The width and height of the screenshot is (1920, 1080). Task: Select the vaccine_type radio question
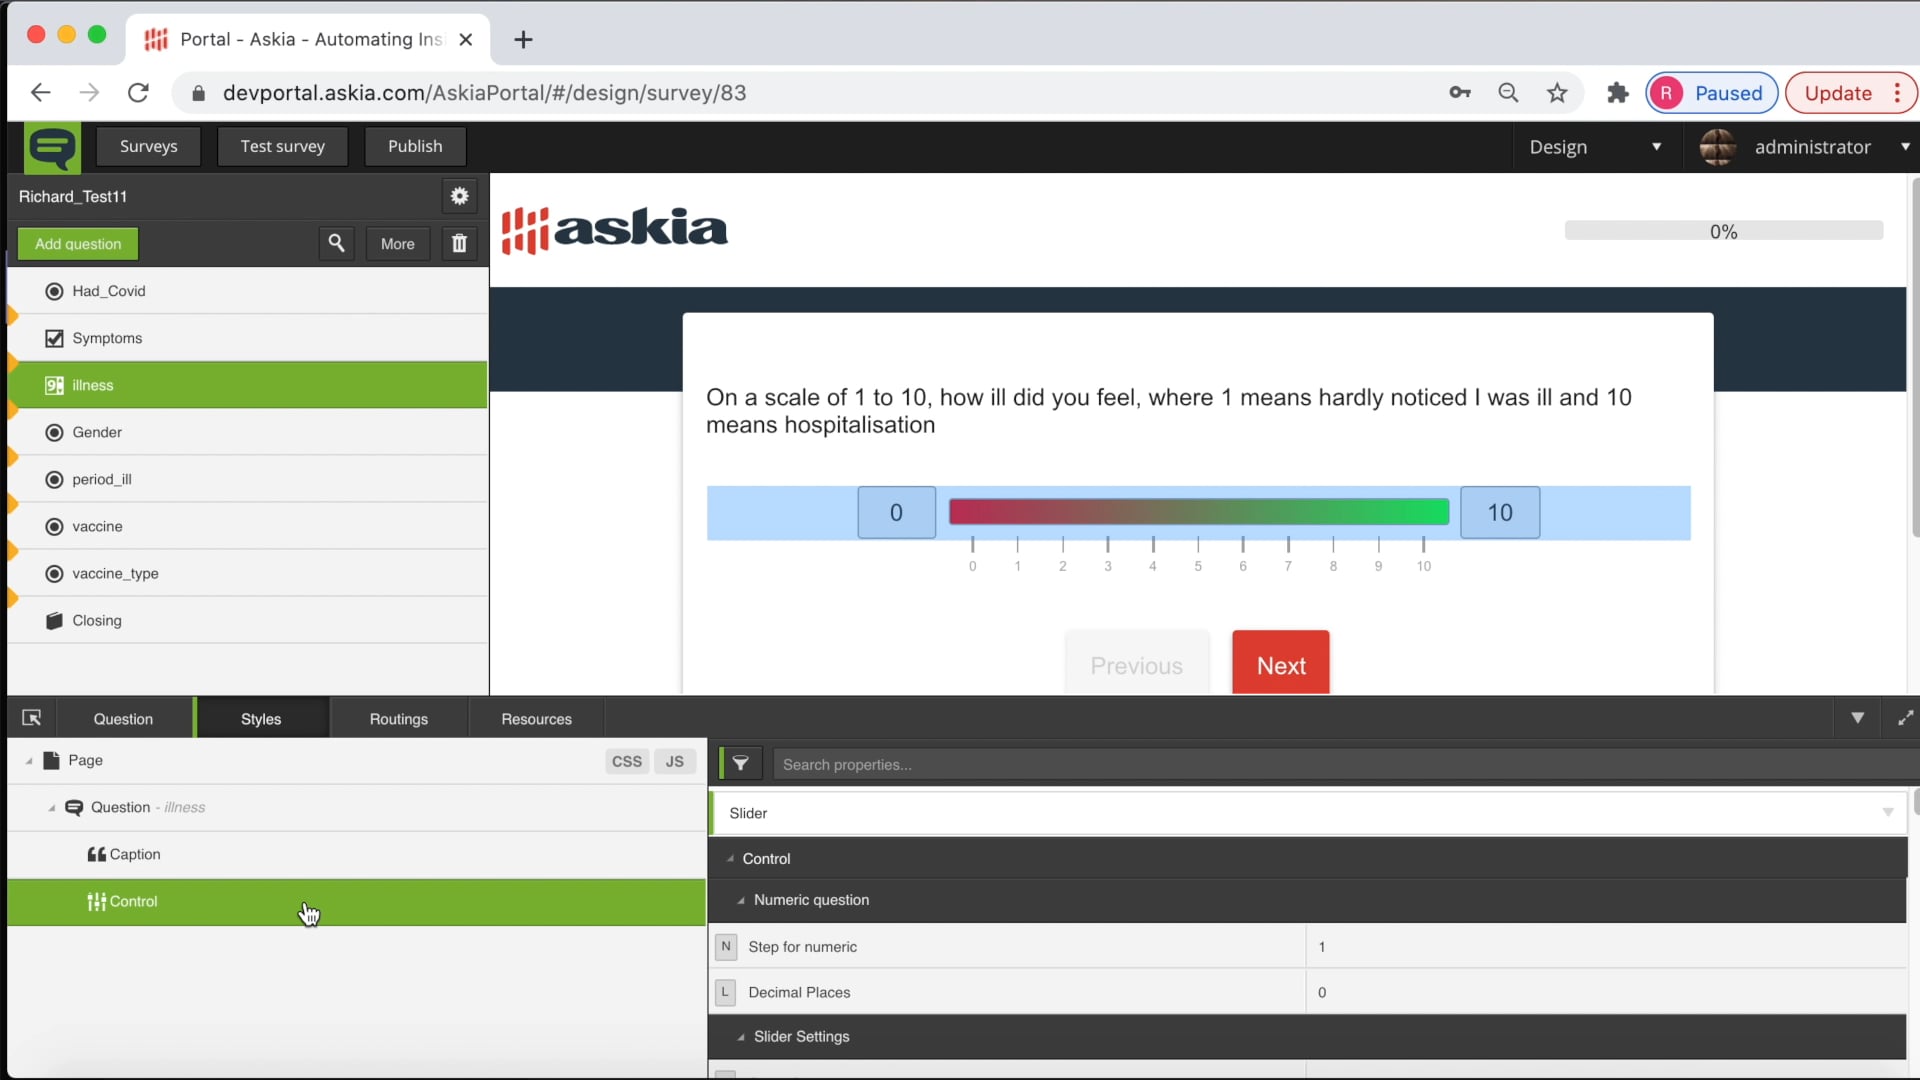tap(116, 574)
